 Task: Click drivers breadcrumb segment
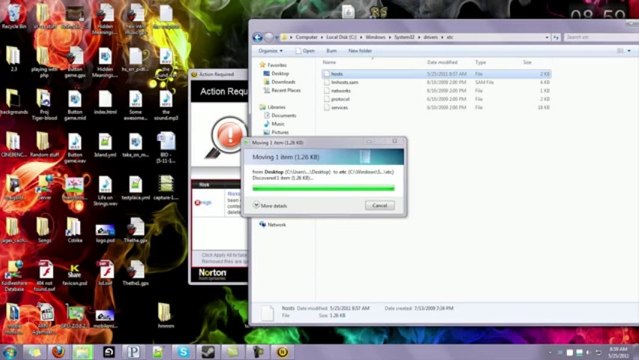(x=430, y=37)
